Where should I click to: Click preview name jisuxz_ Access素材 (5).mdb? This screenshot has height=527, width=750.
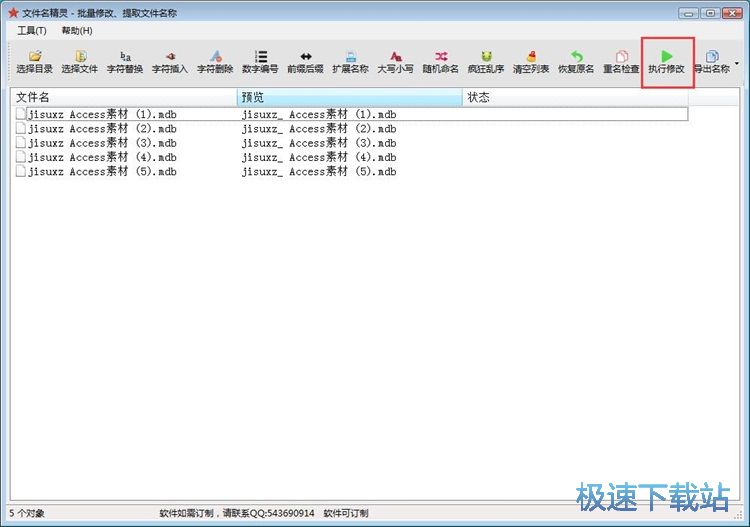point(319,172)
